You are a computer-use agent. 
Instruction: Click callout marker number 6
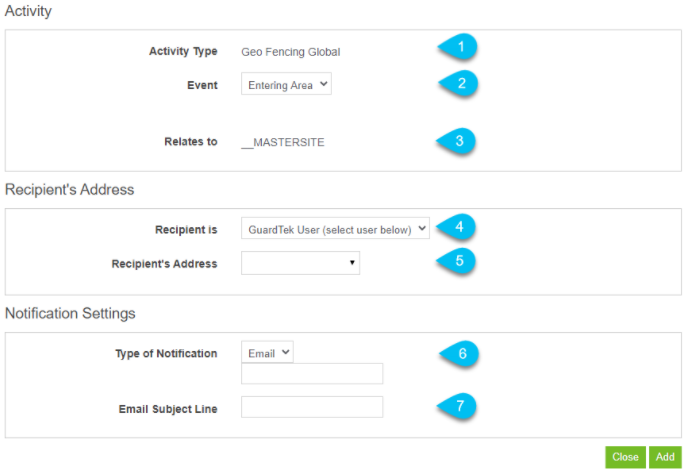459,353
